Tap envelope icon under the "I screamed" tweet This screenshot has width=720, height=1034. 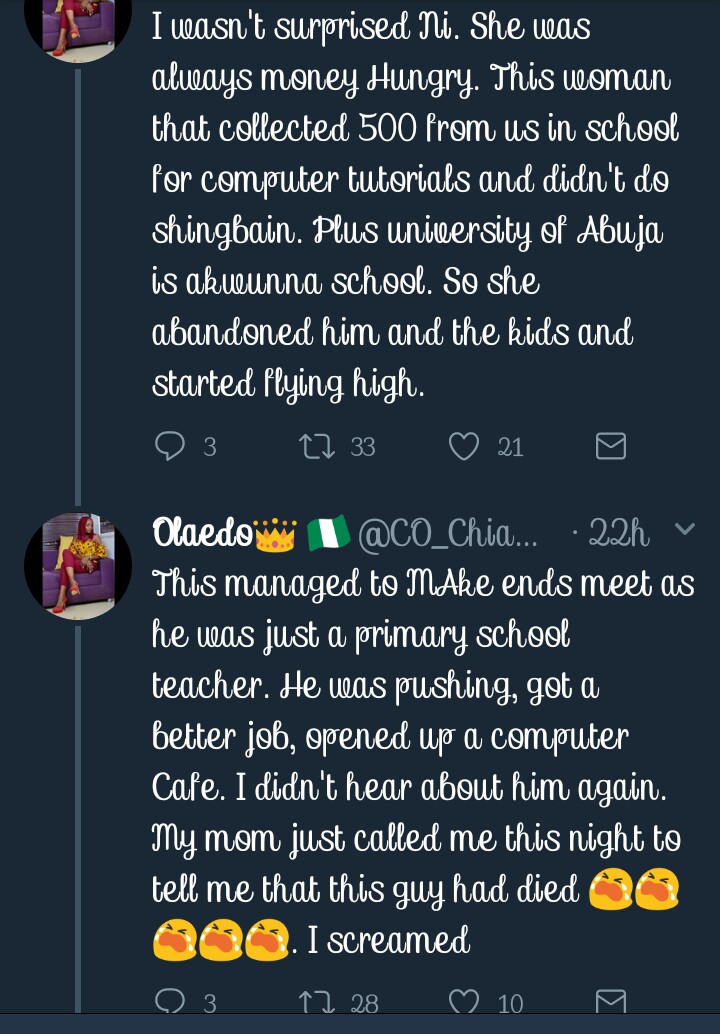click(610, 1002)
